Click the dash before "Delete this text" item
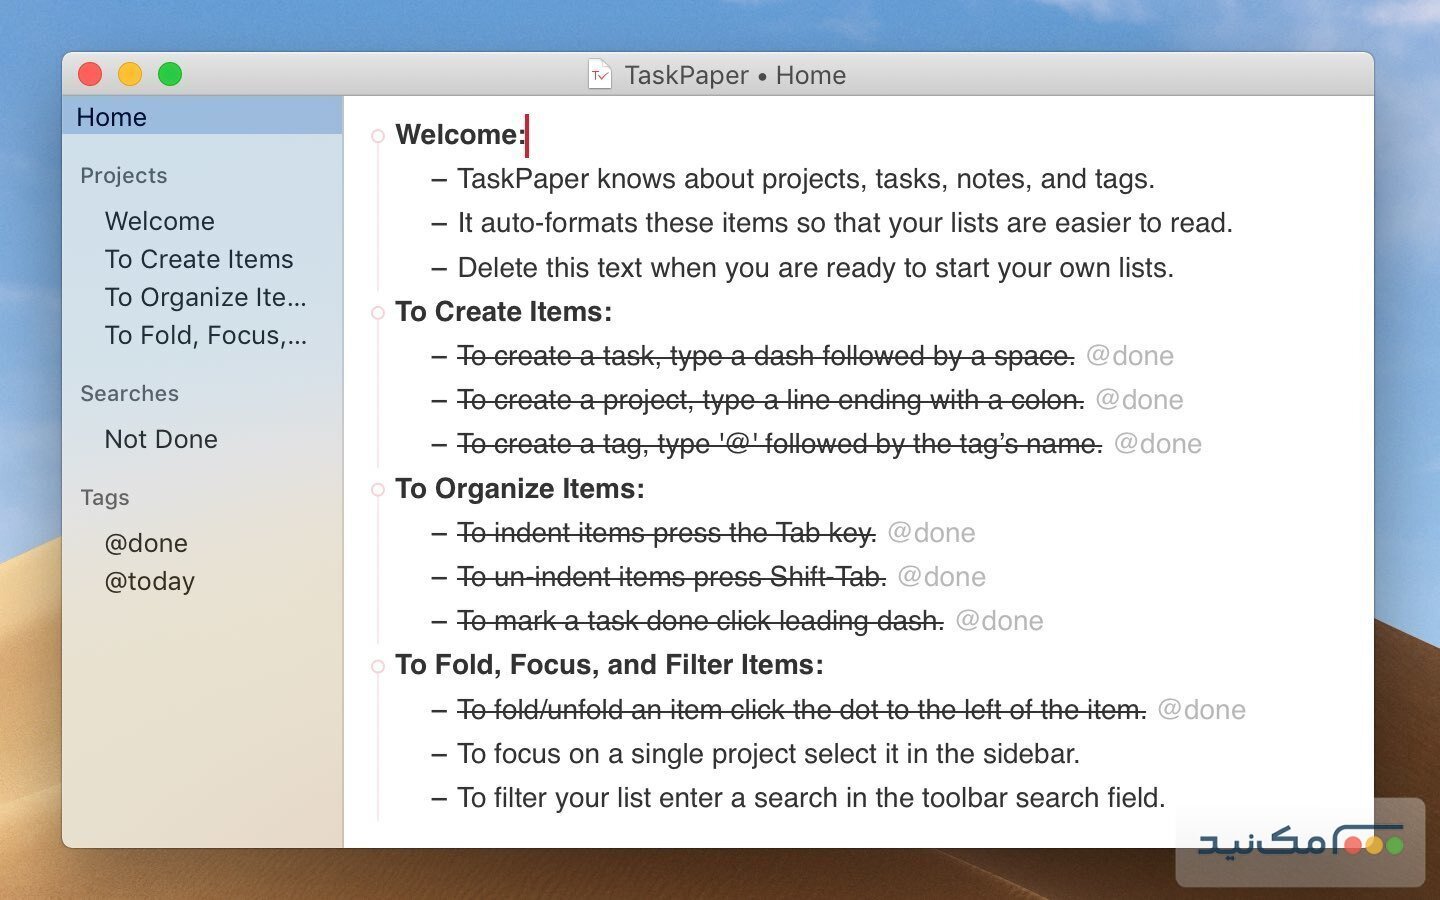Viewport: 1440px width, 900px height. pos(438,267)
